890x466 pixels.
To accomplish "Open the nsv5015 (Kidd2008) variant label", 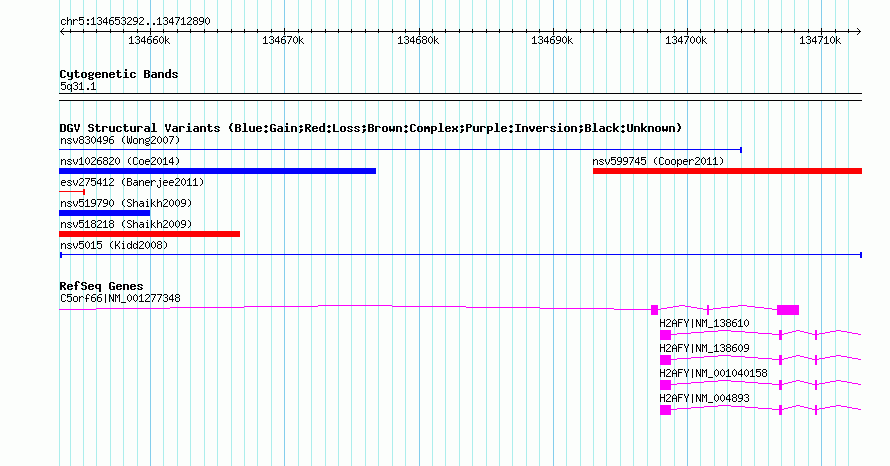I will pos(114,245).
